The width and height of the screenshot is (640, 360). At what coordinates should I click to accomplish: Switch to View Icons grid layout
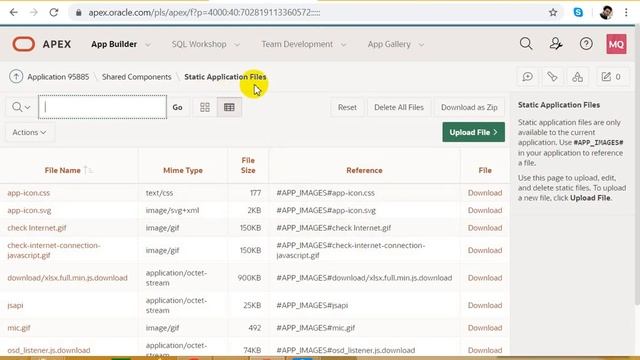205,107
